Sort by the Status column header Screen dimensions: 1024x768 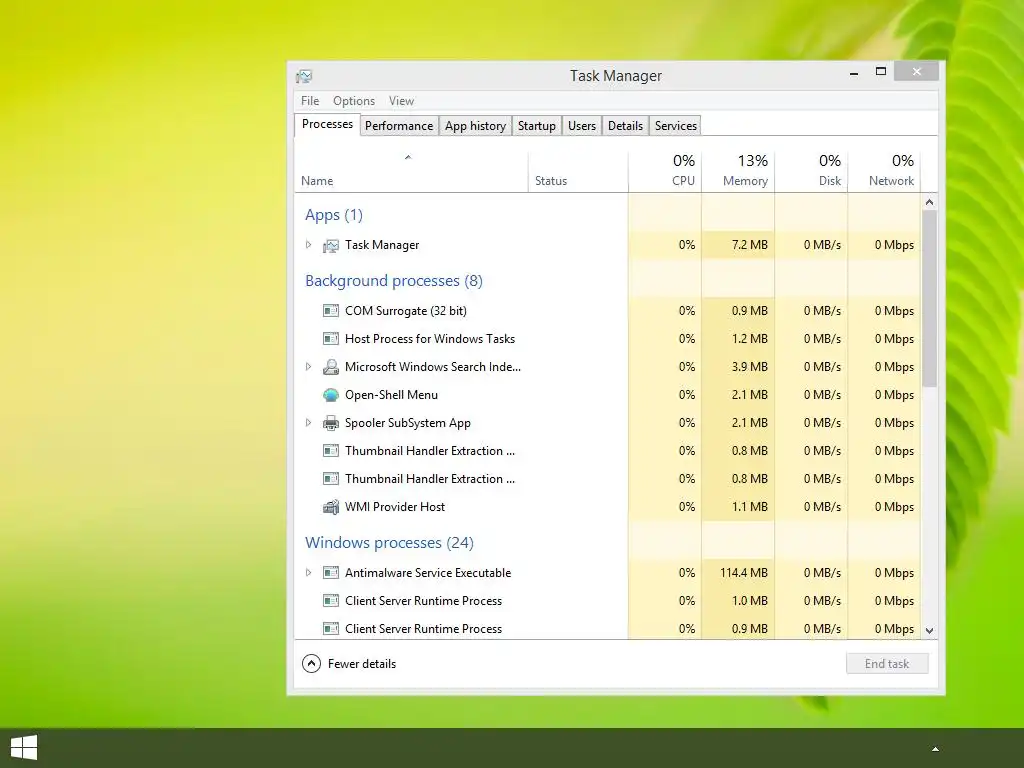pyautogui.click(x=578, y=172)
